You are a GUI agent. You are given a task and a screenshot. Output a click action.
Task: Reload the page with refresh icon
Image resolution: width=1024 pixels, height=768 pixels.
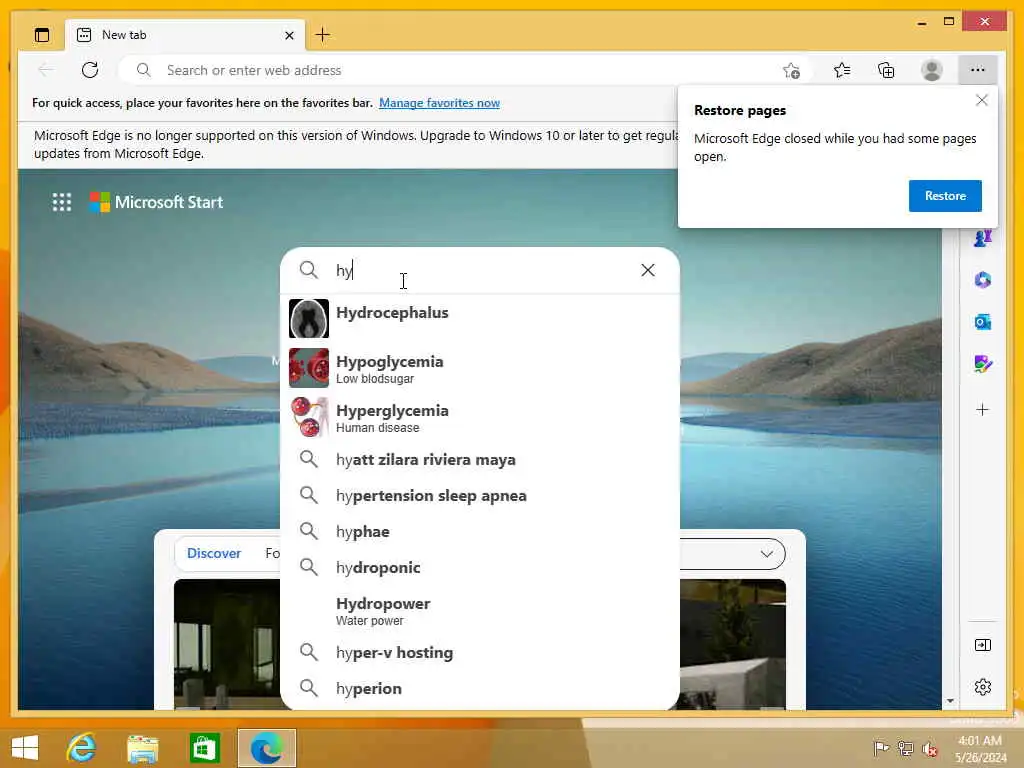pos(90,70)
